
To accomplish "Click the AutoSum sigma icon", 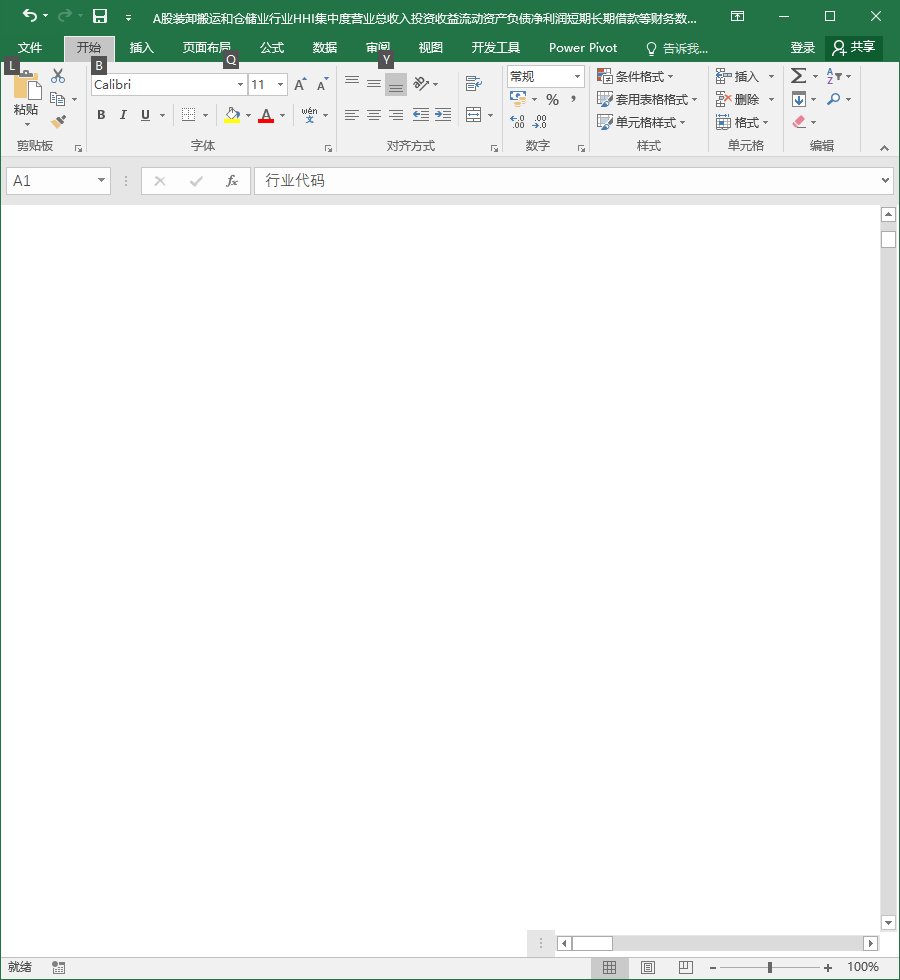I will [798, 76].
